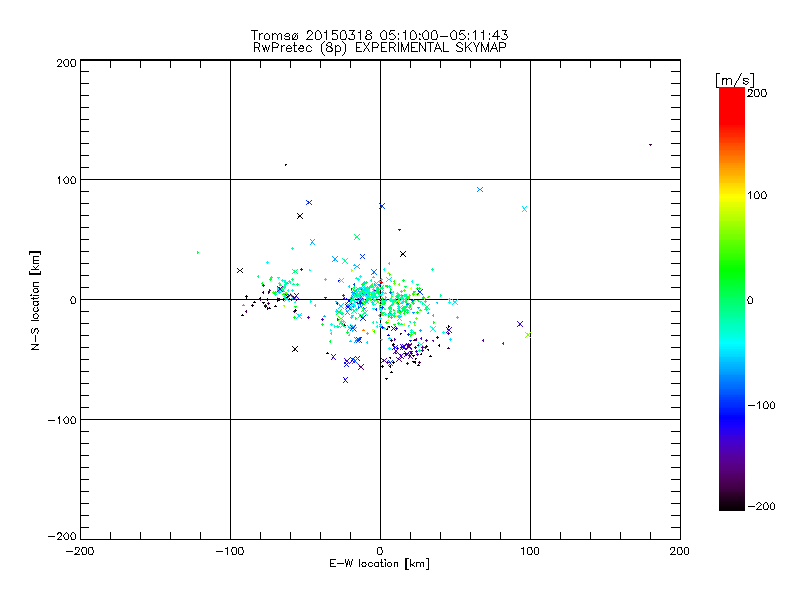This screenshot has width=800, height=600.
Task: Click the plot origin where zero gridlines cross
Action: click(x=380, y=299)
